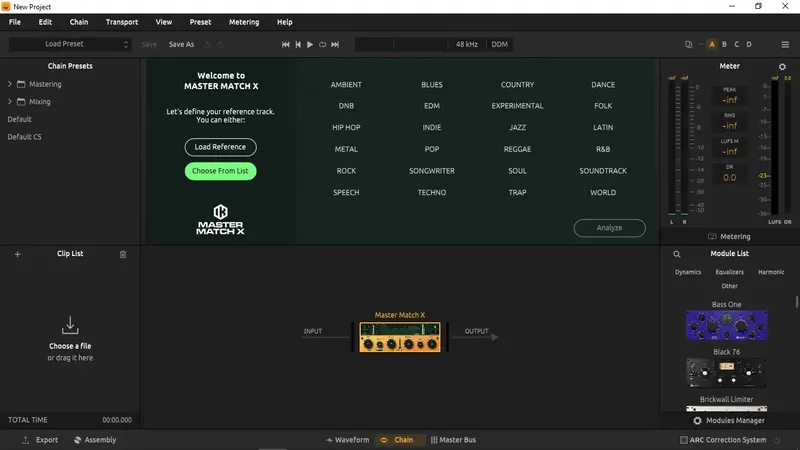Open the Assembly view
Image resolution: width=800 pixels, height=450 pixels.
coord(95,440)
